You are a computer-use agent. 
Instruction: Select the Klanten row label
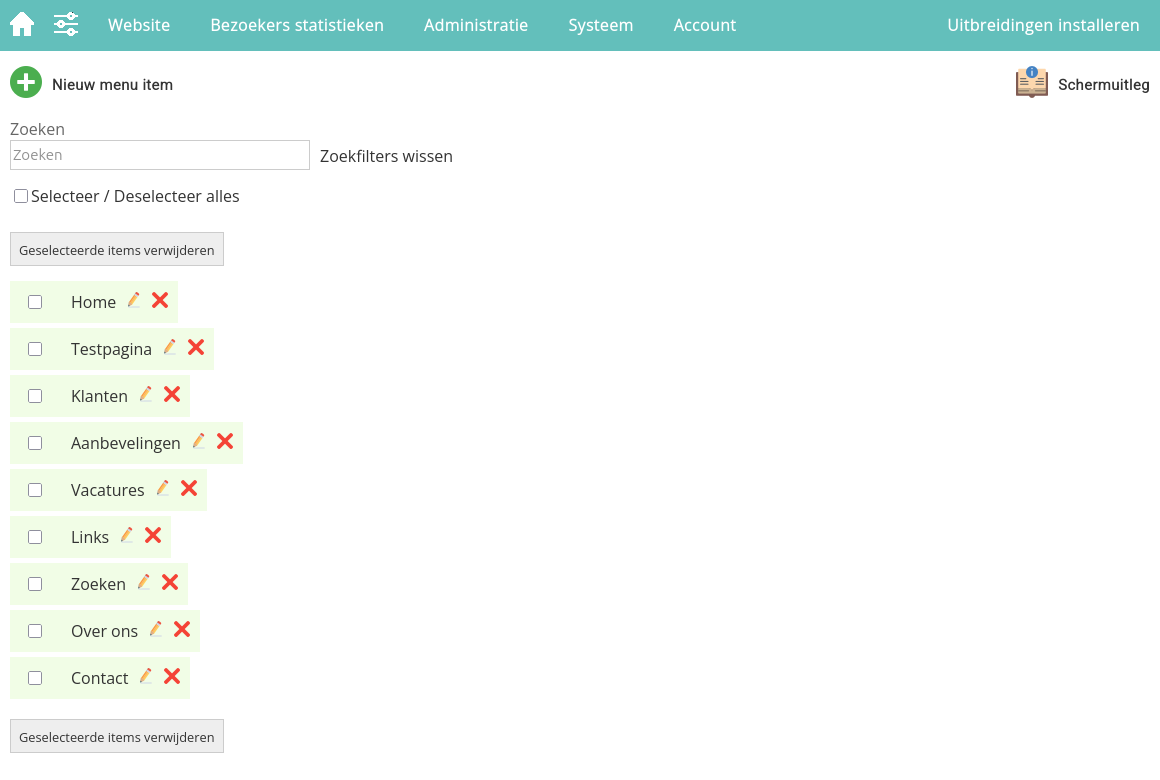[99, 396]
